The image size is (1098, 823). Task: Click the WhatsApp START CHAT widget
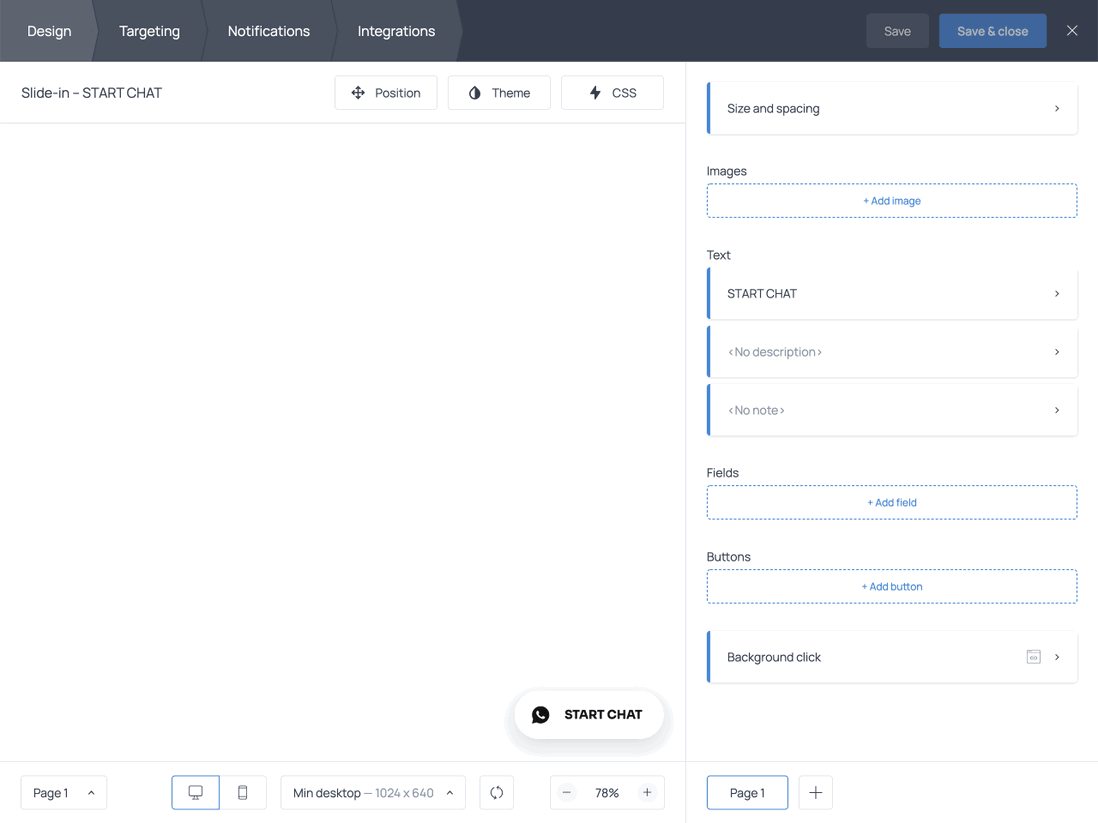coord(588,715)
